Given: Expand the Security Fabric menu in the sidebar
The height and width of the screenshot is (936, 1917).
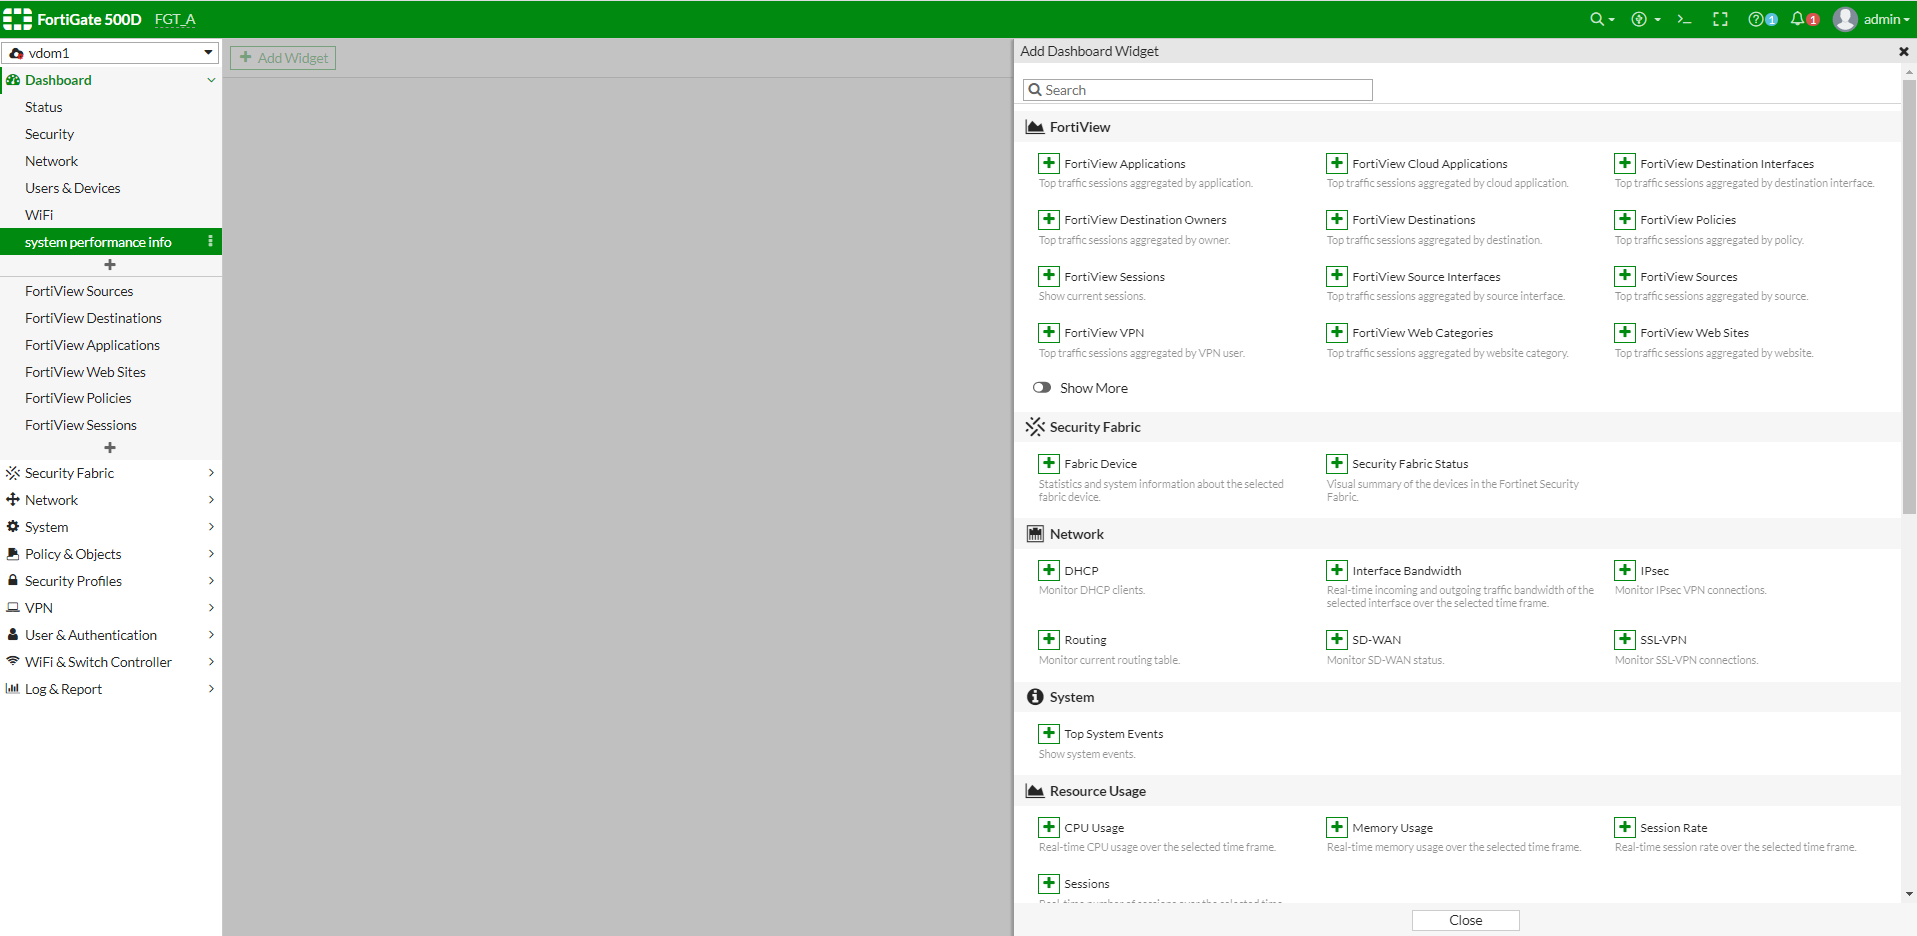Looking at the screenshot, I should coord(110,473).
